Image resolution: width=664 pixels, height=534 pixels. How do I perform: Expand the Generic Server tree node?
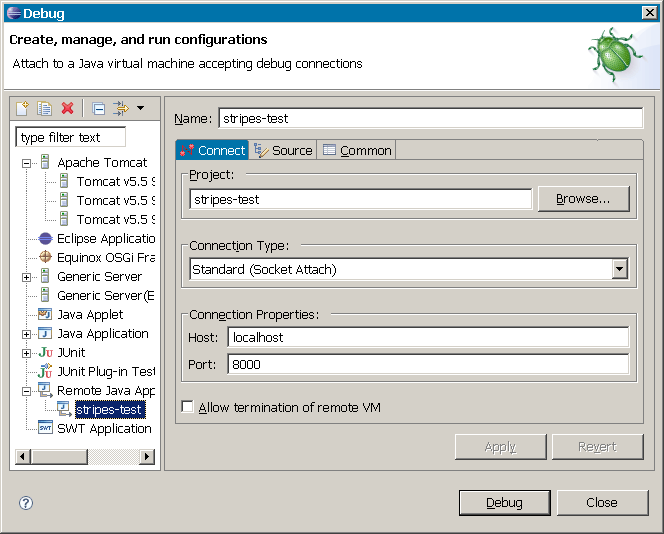[x=26, y=277]
